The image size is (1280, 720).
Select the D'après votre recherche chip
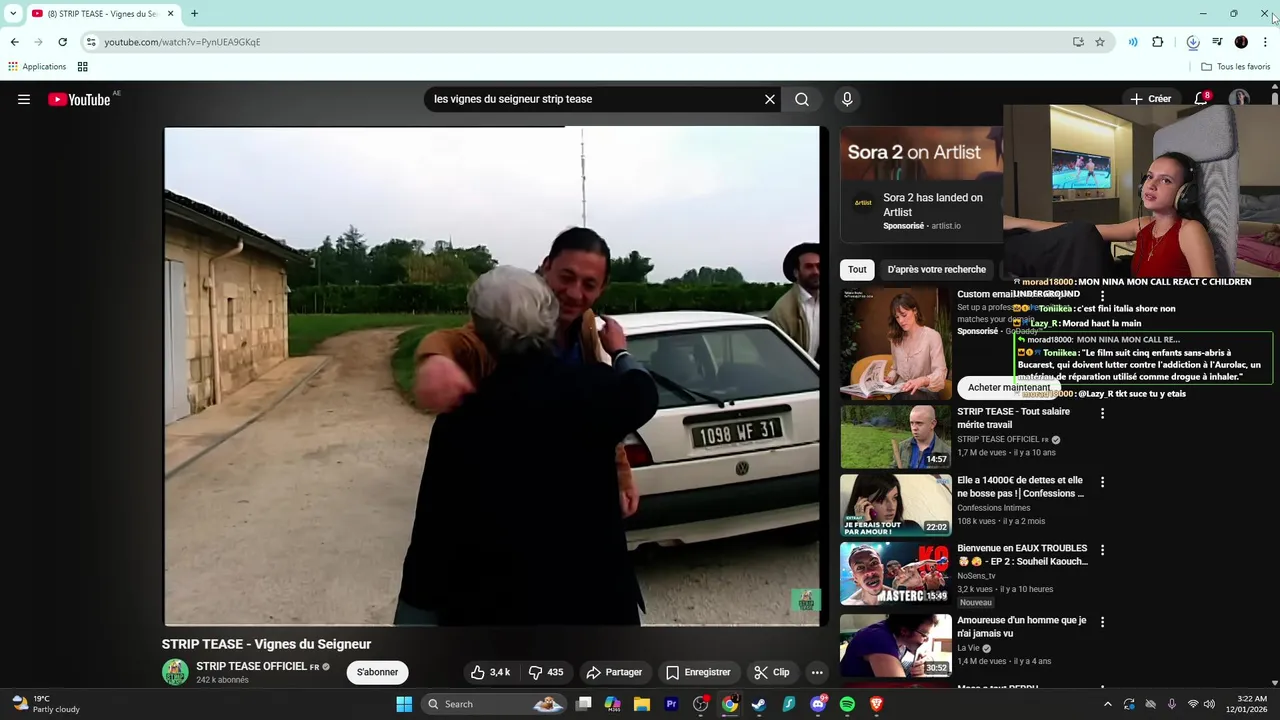(936, 269)
